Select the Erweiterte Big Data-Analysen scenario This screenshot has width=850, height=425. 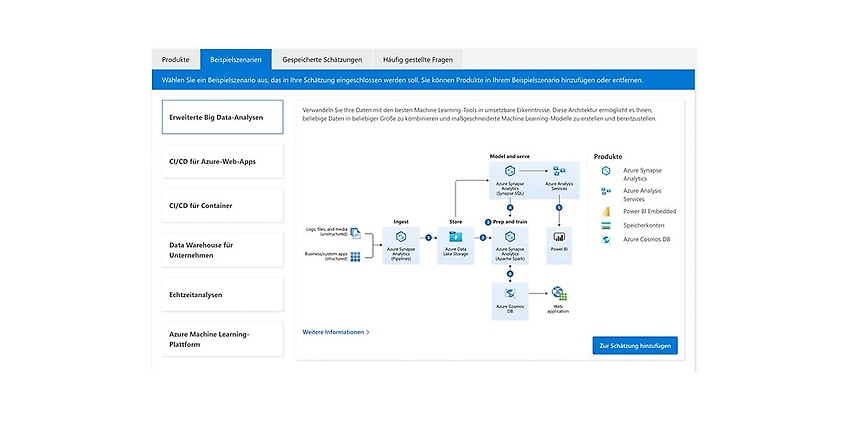[x=222, y=117]
